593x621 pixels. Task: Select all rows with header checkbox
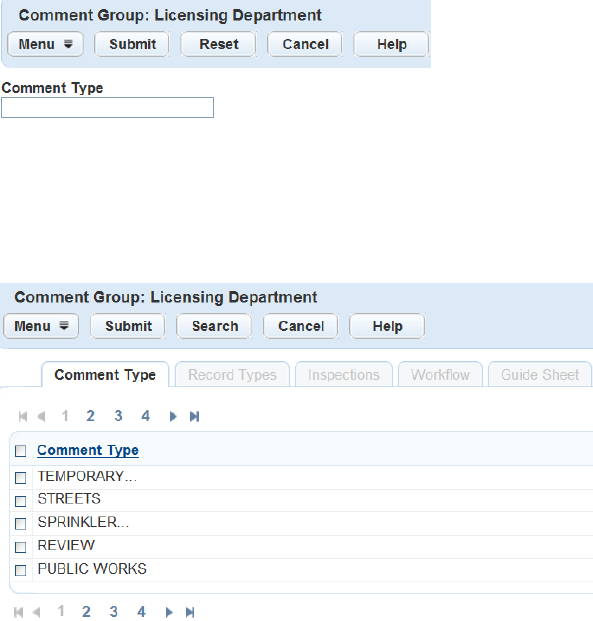pyautogui.click(x=21, y=451)
